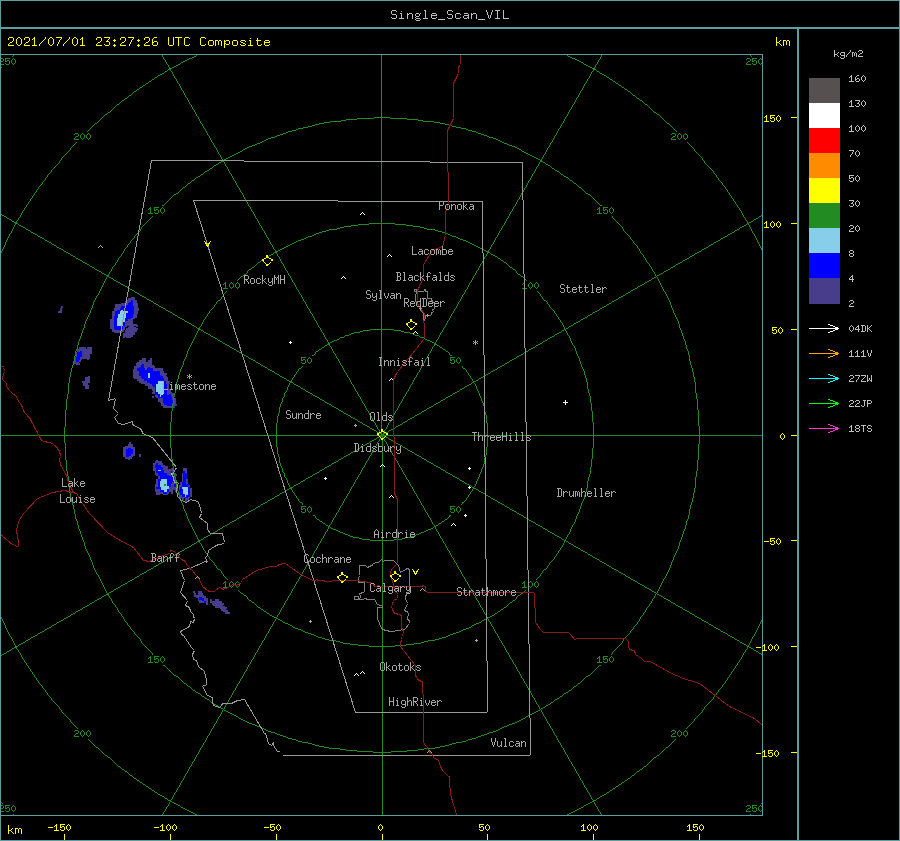The image size is (900, 841).
Task: Click the faint echo south of Banff
Action: tap(212, 602)
